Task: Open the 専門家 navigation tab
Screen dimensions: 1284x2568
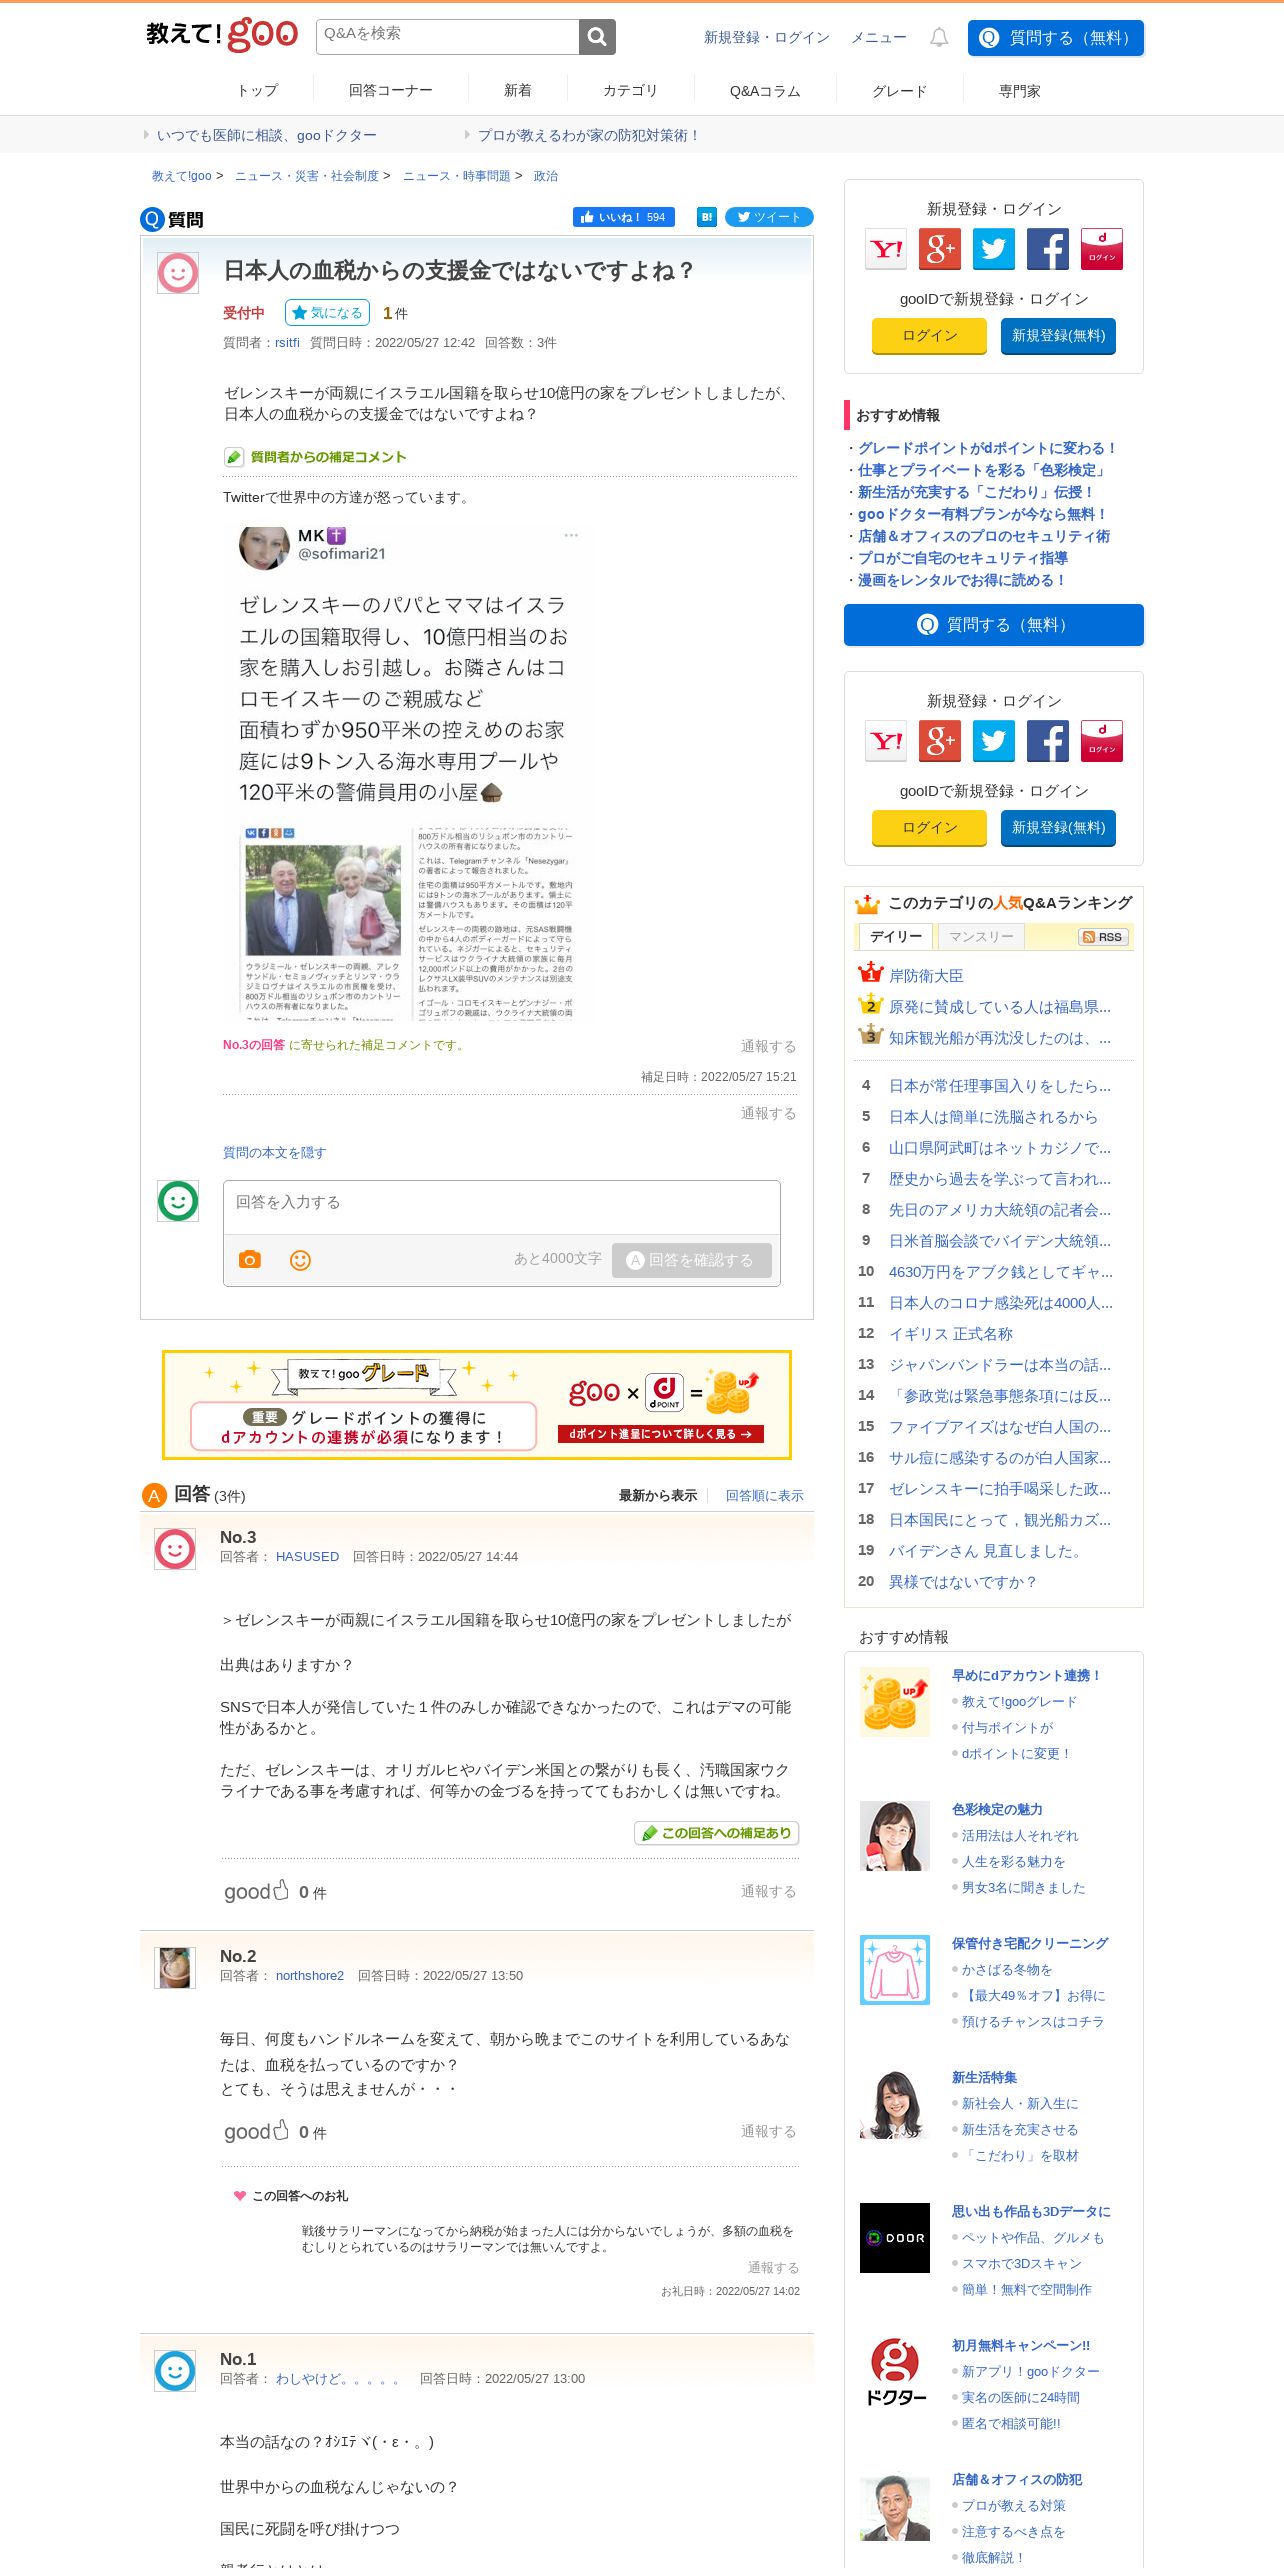Action: pyautogui.click(x=1020, y=90)
